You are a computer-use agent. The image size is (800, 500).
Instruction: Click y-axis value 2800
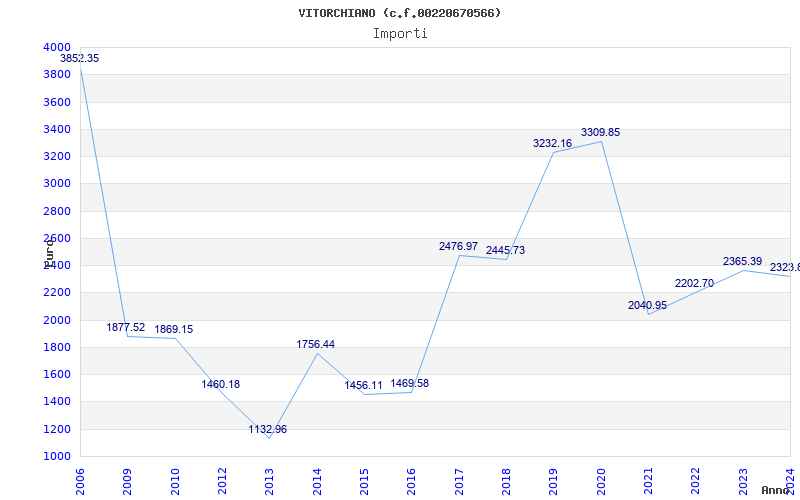pyautogui.click(x=57, y=211)
